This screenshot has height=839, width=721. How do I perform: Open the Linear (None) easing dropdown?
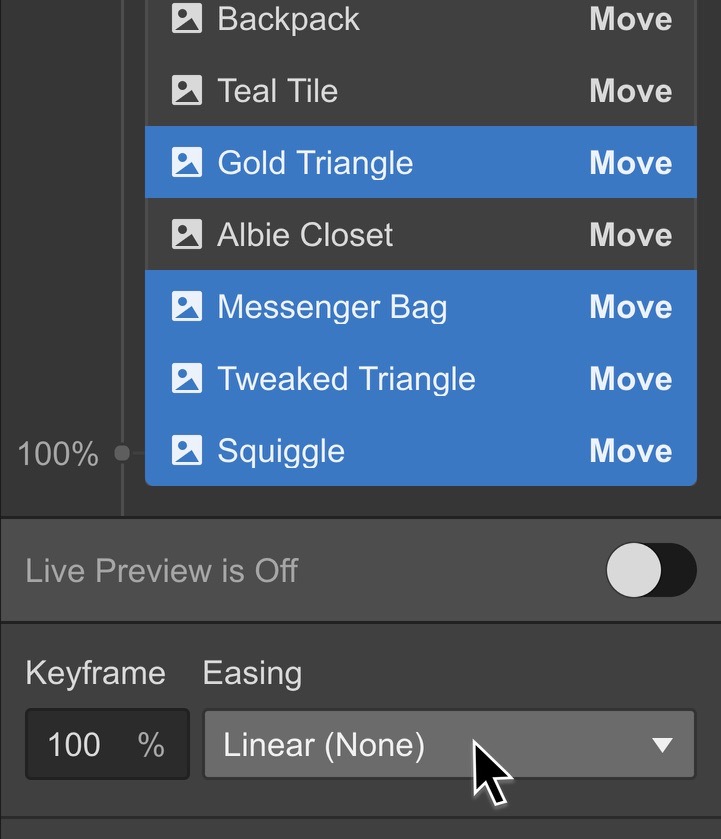[x=449, y=744]
